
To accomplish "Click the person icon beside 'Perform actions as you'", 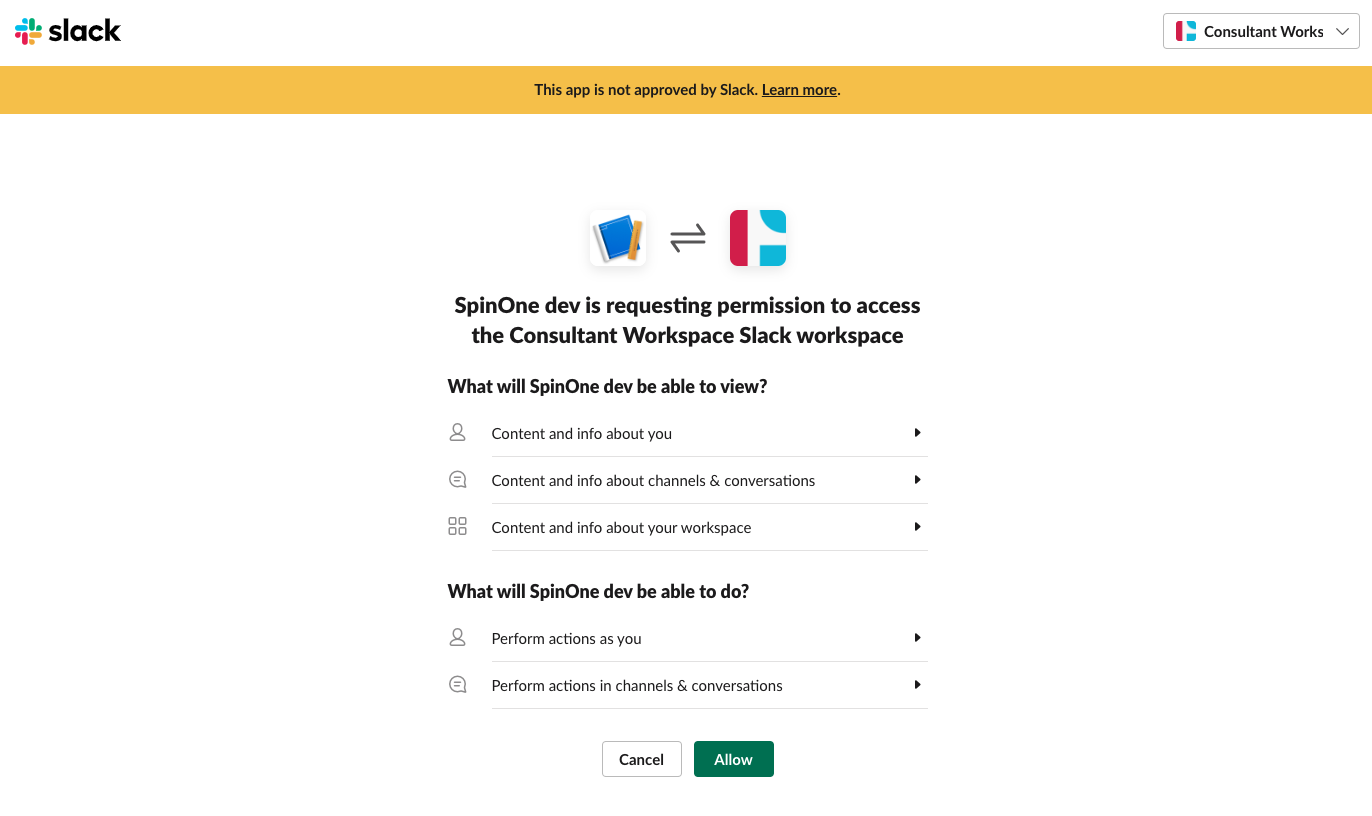I will [x=458, y=638].
